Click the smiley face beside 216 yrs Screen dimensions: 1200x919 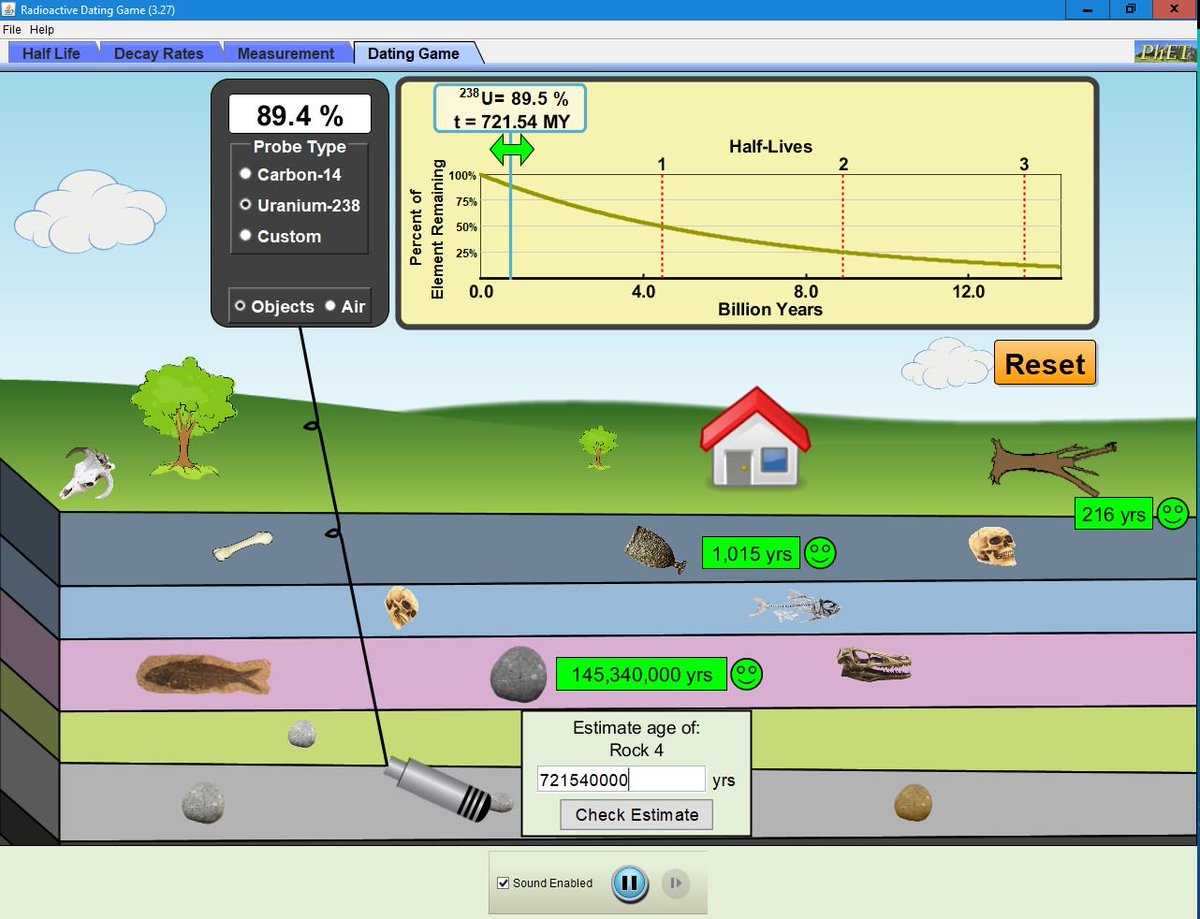click(x=1172, y=514)
